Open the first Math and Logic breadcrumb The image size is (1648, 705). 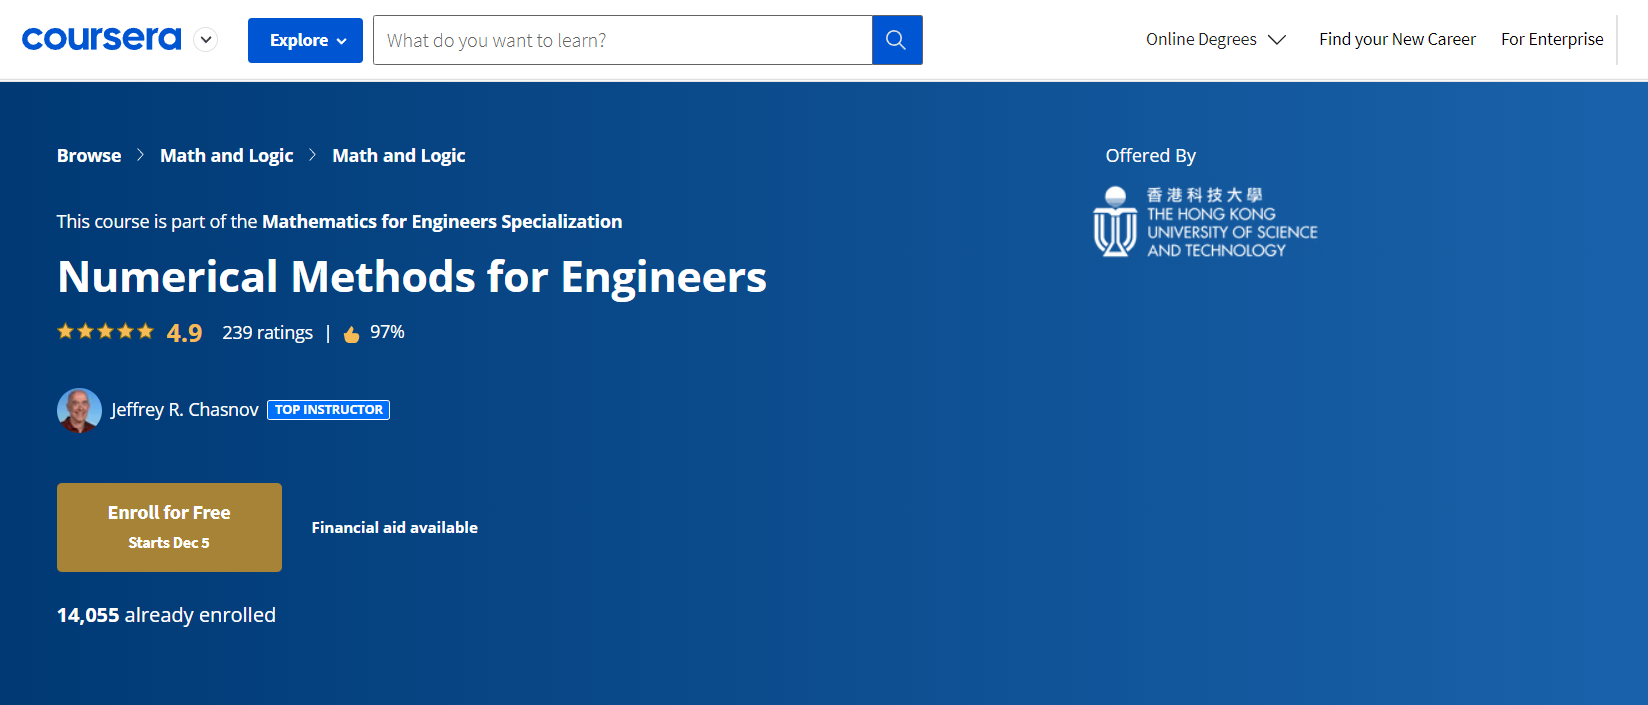click(x=227, y=155)
